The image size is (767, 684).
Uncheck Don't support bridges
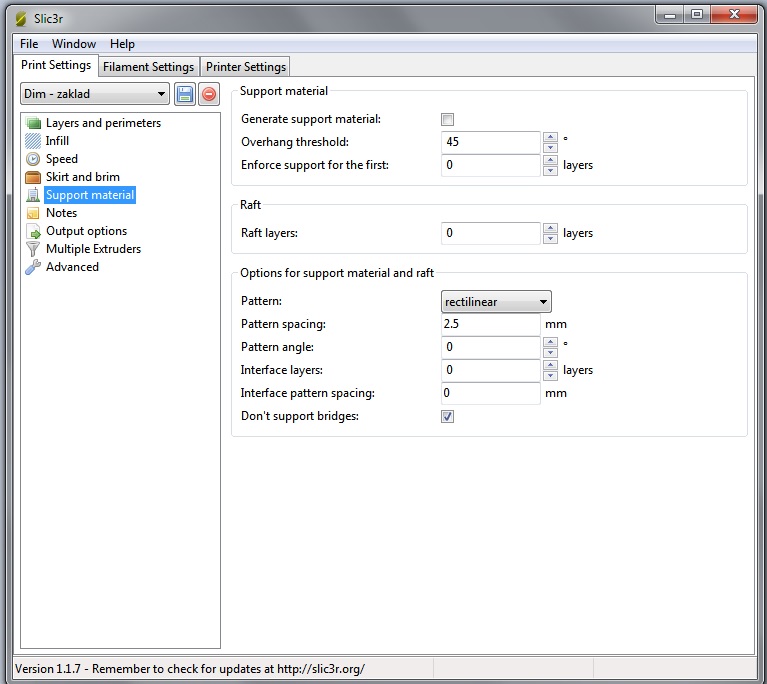[x=447, y=416]
